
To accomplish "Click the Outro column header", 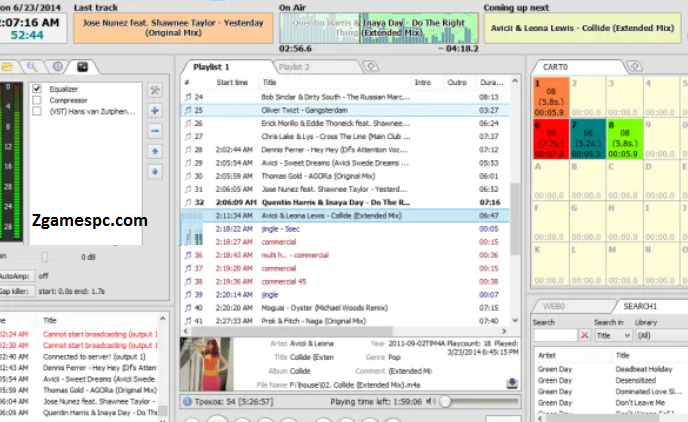I will coord(457,82).
